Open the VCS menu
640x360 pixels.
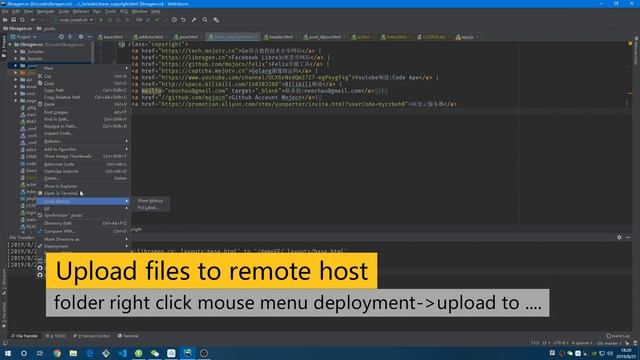coord(124,11)
